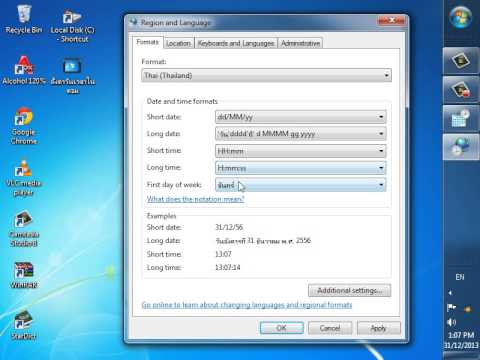
Task: Click the Region and Language title bar icon
Action: (x=134, y=22)
